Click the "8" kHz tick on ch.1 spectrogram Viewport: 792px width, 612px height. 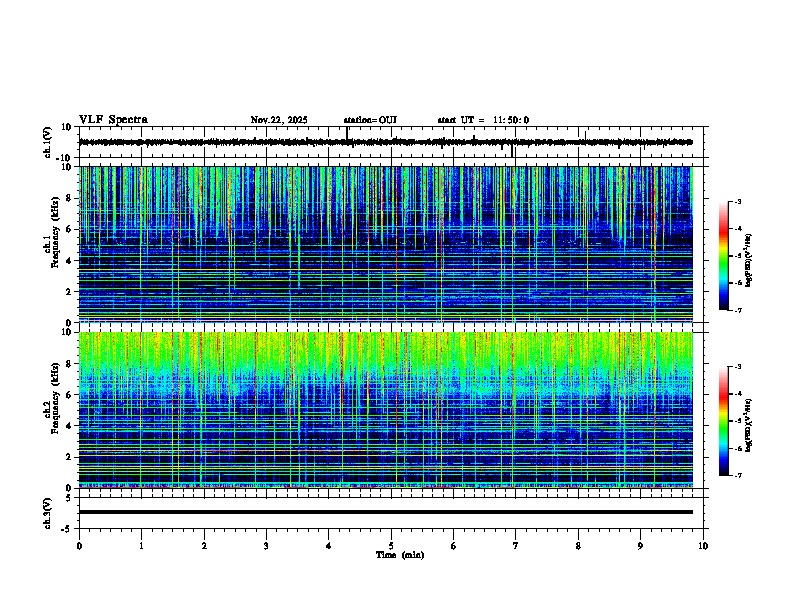point(69,198)
